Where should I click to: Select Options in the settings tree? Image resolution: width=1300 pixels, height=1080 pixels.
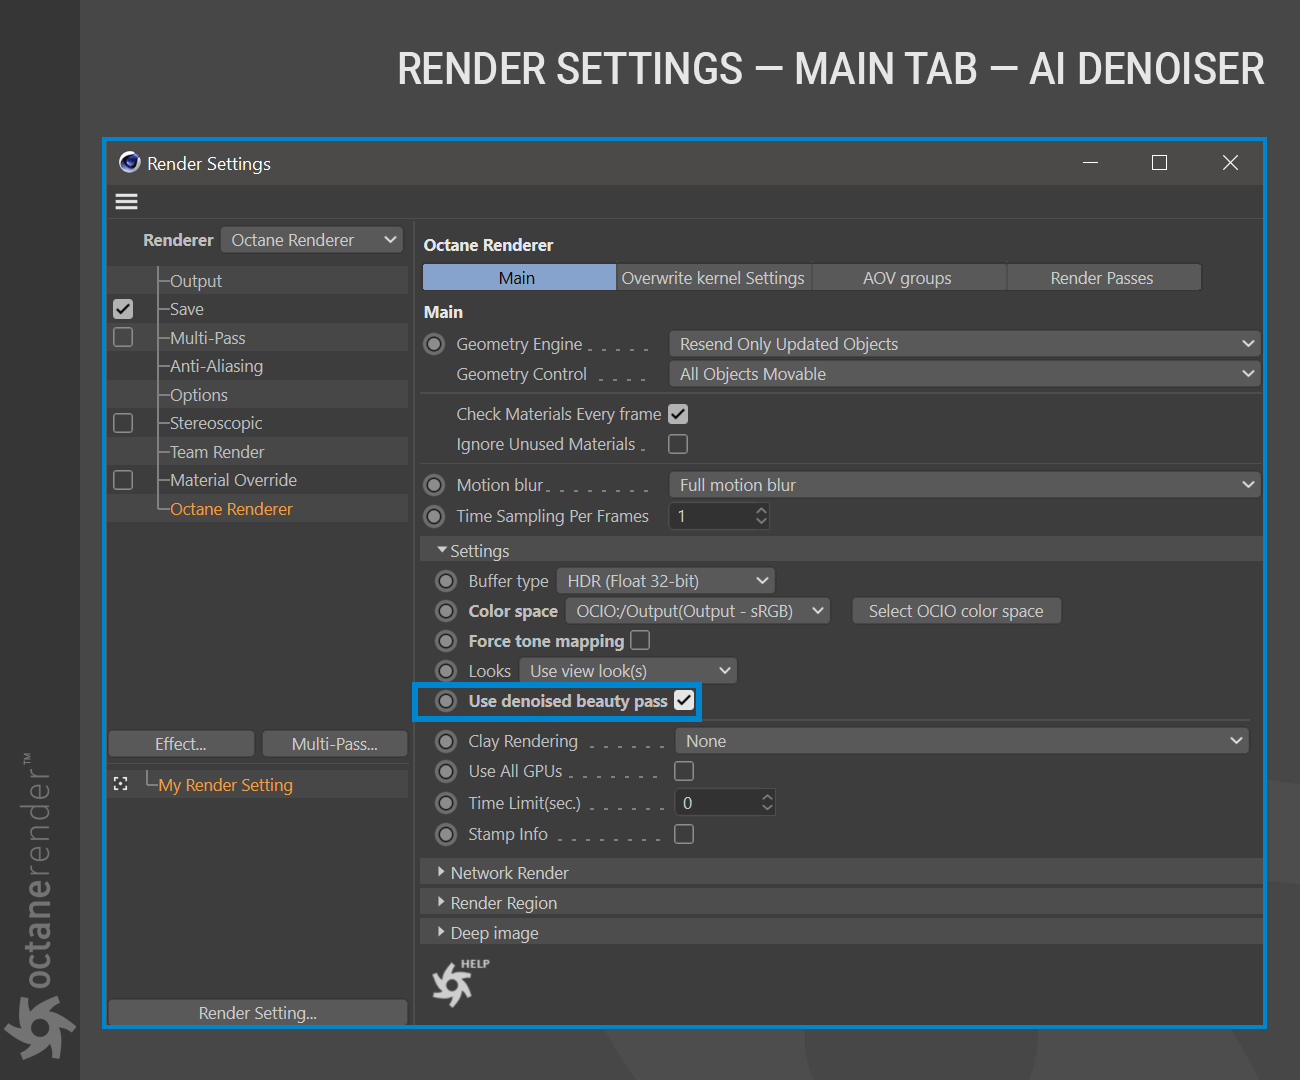(199, 395)
